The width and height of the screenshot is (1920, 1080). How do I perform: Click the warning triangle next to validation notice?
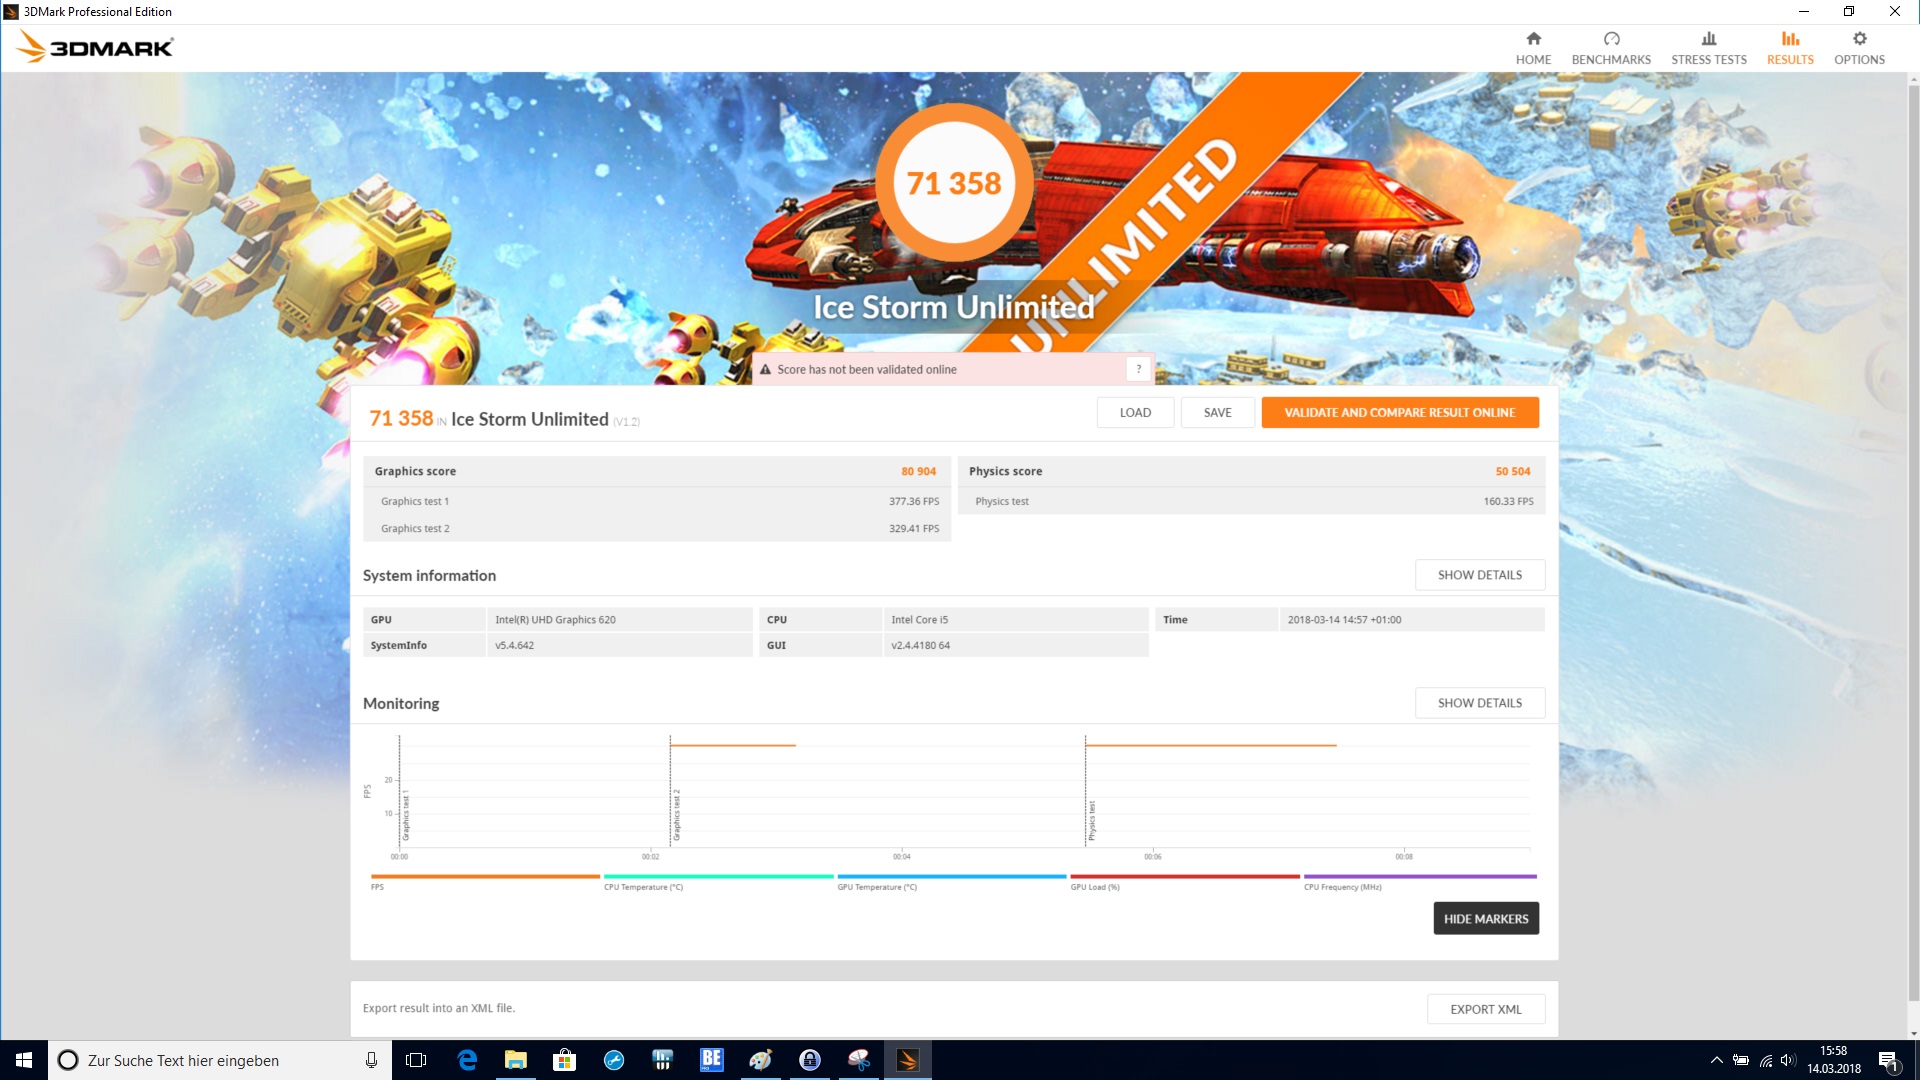tap(765, 369)
